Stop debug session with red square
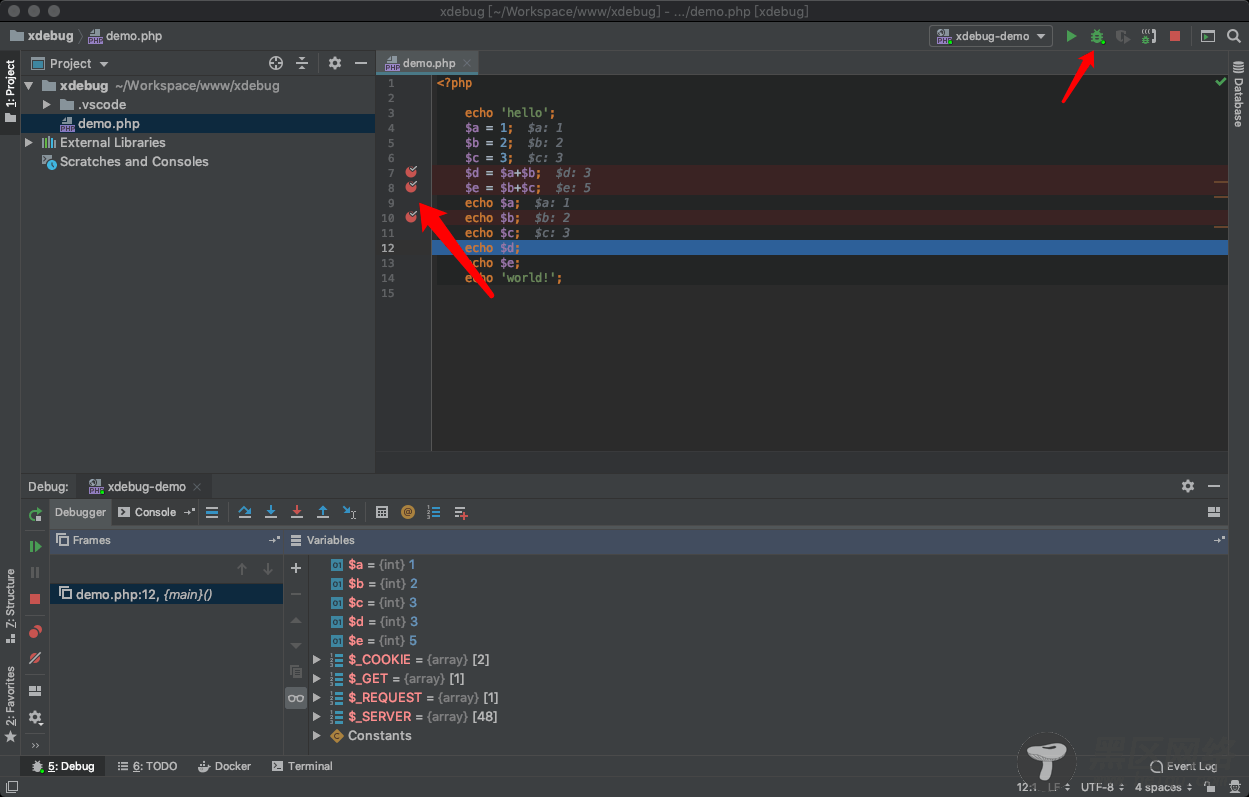This screenshot has height=797, width=1249. click(x=35, y=599)
